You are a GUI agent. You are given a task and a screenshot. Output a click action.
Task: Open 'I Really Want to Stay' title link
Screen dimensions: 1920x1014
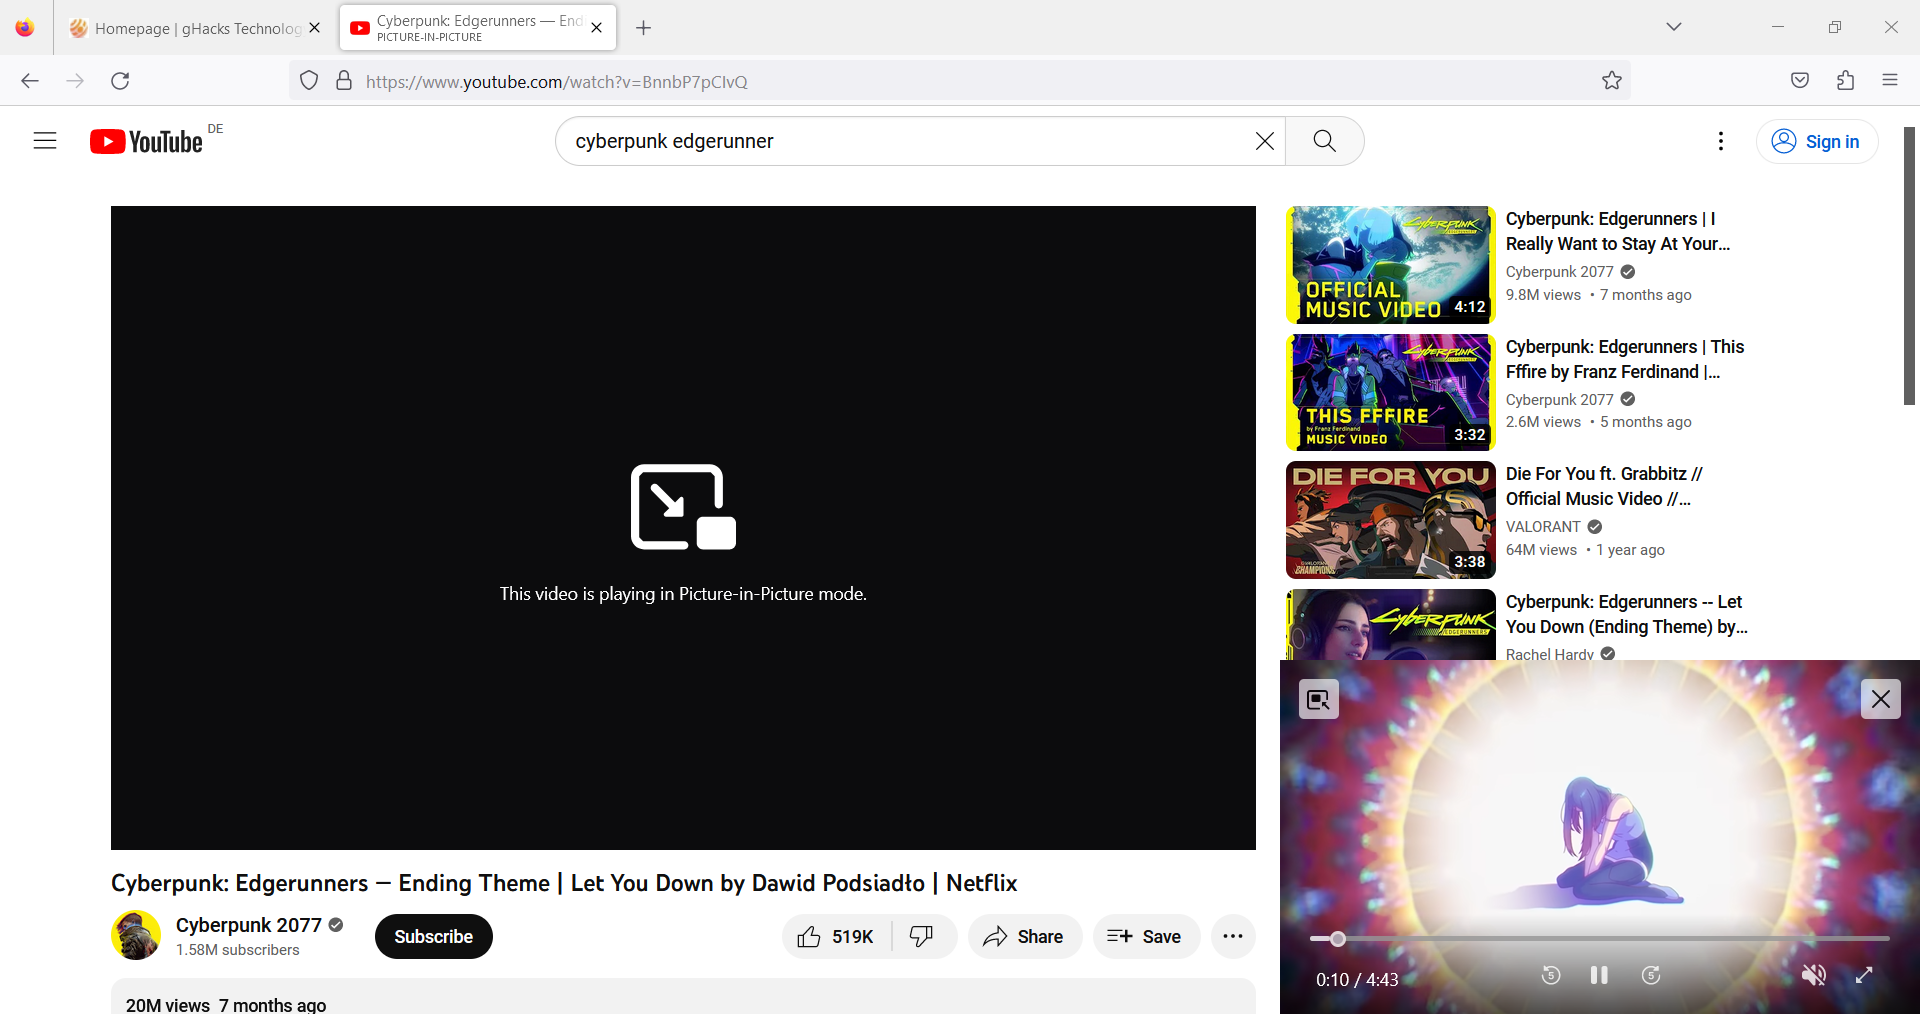point(1617,231)
